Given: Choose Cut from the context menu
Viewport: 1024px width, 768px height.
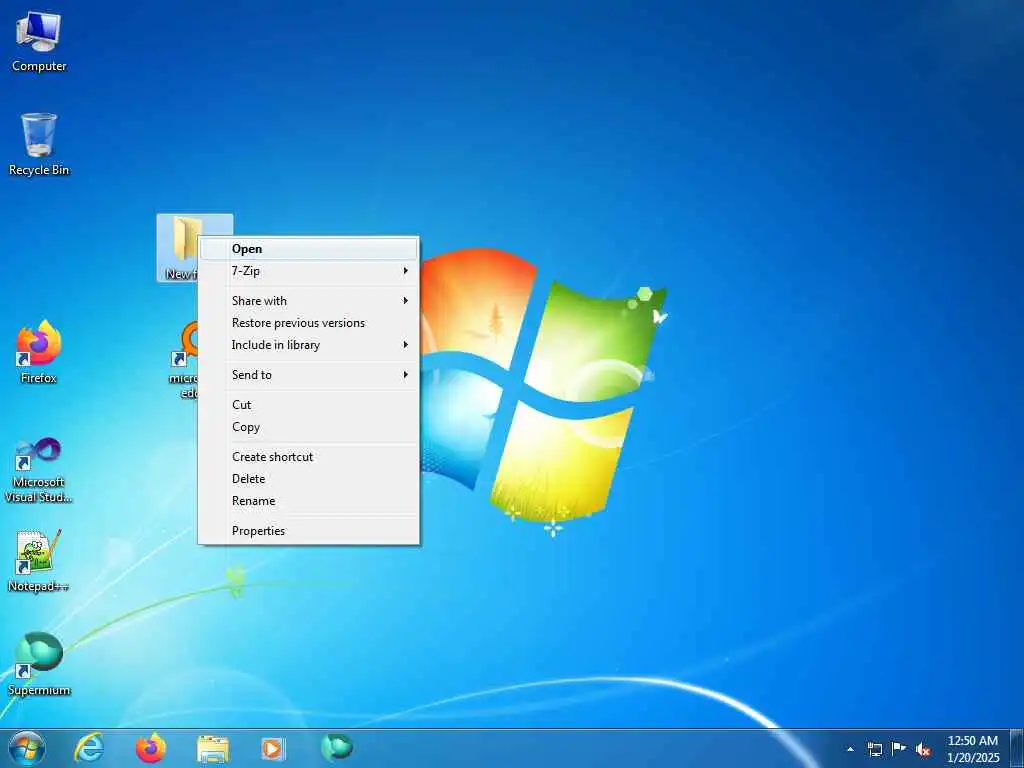Looking at the screenshot, I should [308, 405].
